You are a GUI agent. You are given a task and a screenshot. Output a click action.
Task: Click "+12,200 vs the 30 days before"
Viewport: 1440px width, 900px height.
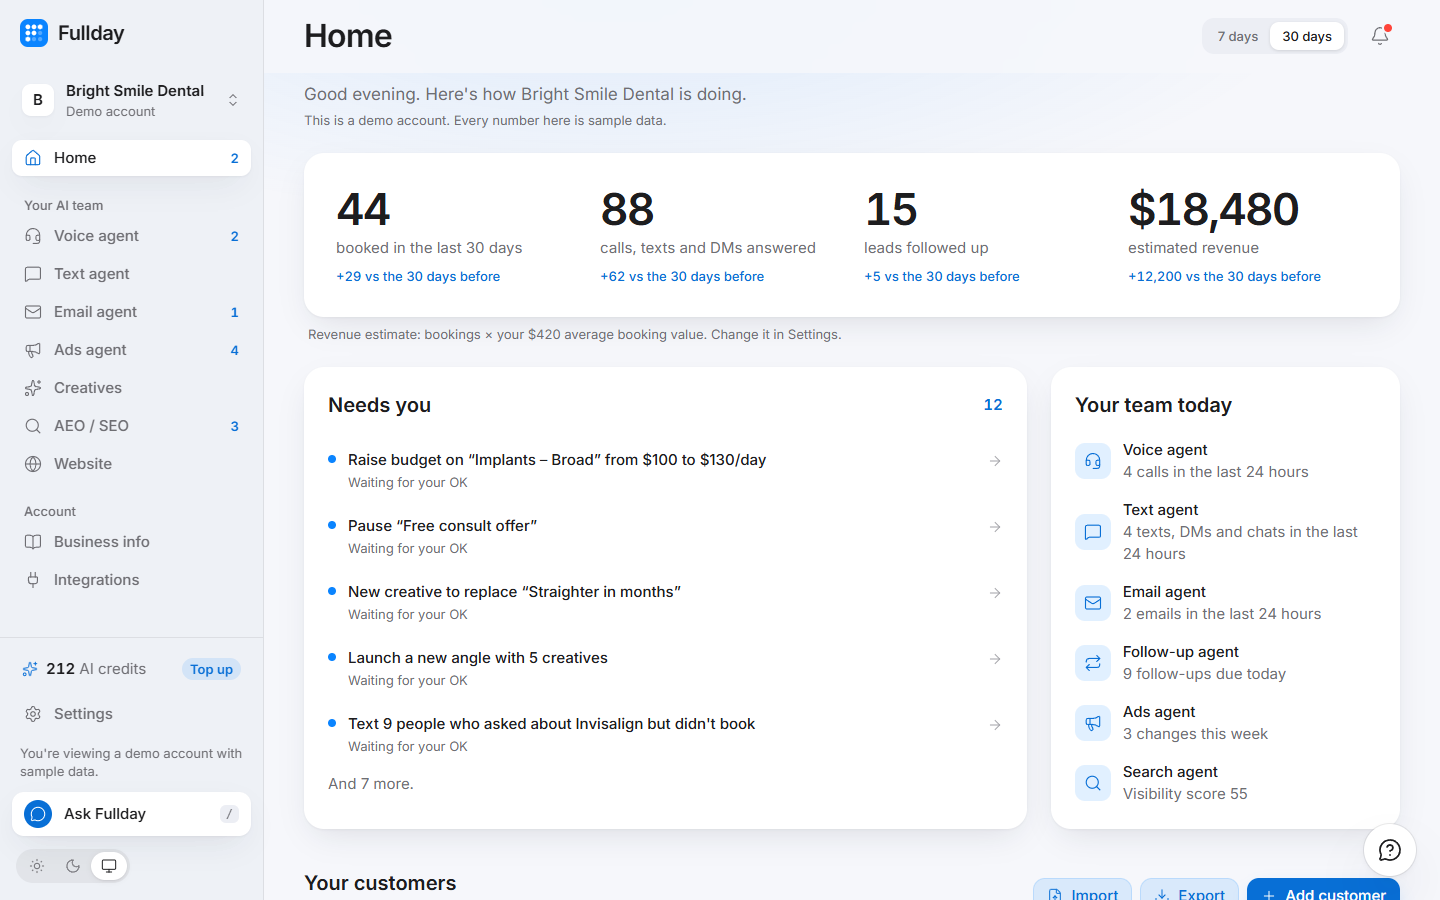click(1224, 277)
